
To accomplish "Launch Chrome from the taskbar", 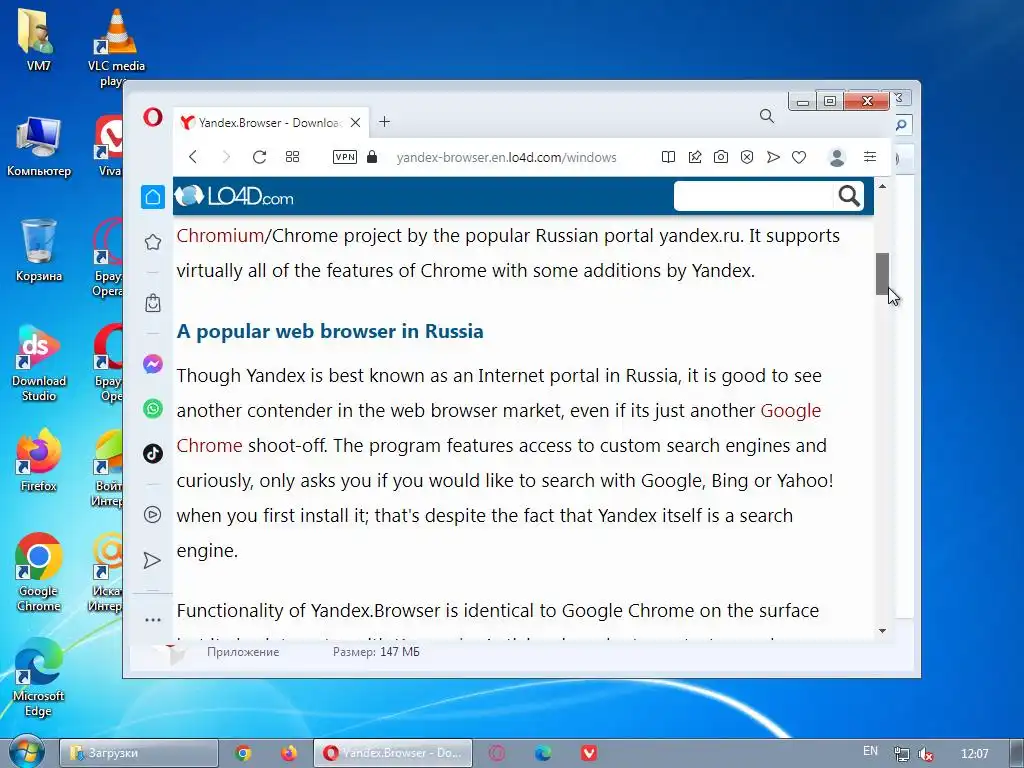I will coord(243,753).
